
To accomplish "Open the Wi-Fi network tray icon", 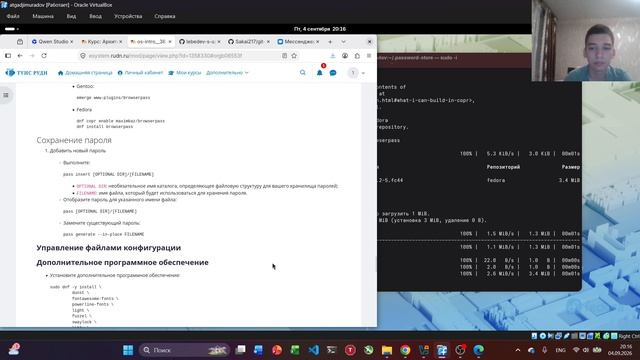I will click(576, 350).
